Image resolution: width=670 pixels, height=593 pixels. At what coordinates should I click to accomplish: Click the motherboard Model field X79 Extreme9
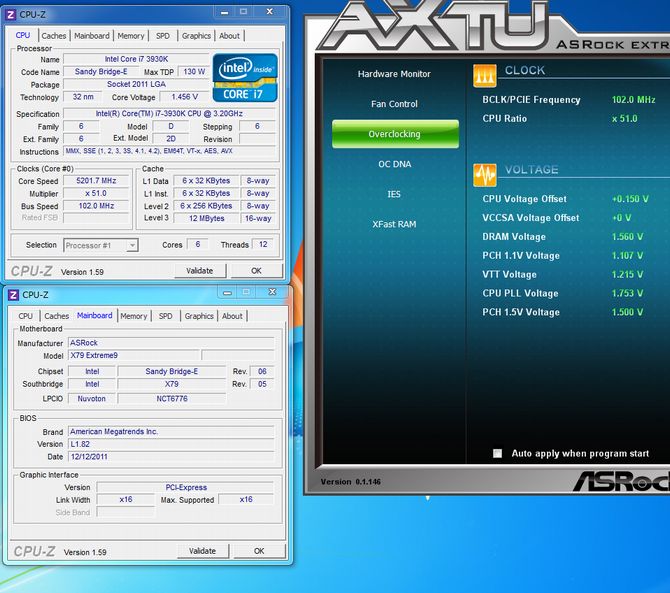pos(134,355)
